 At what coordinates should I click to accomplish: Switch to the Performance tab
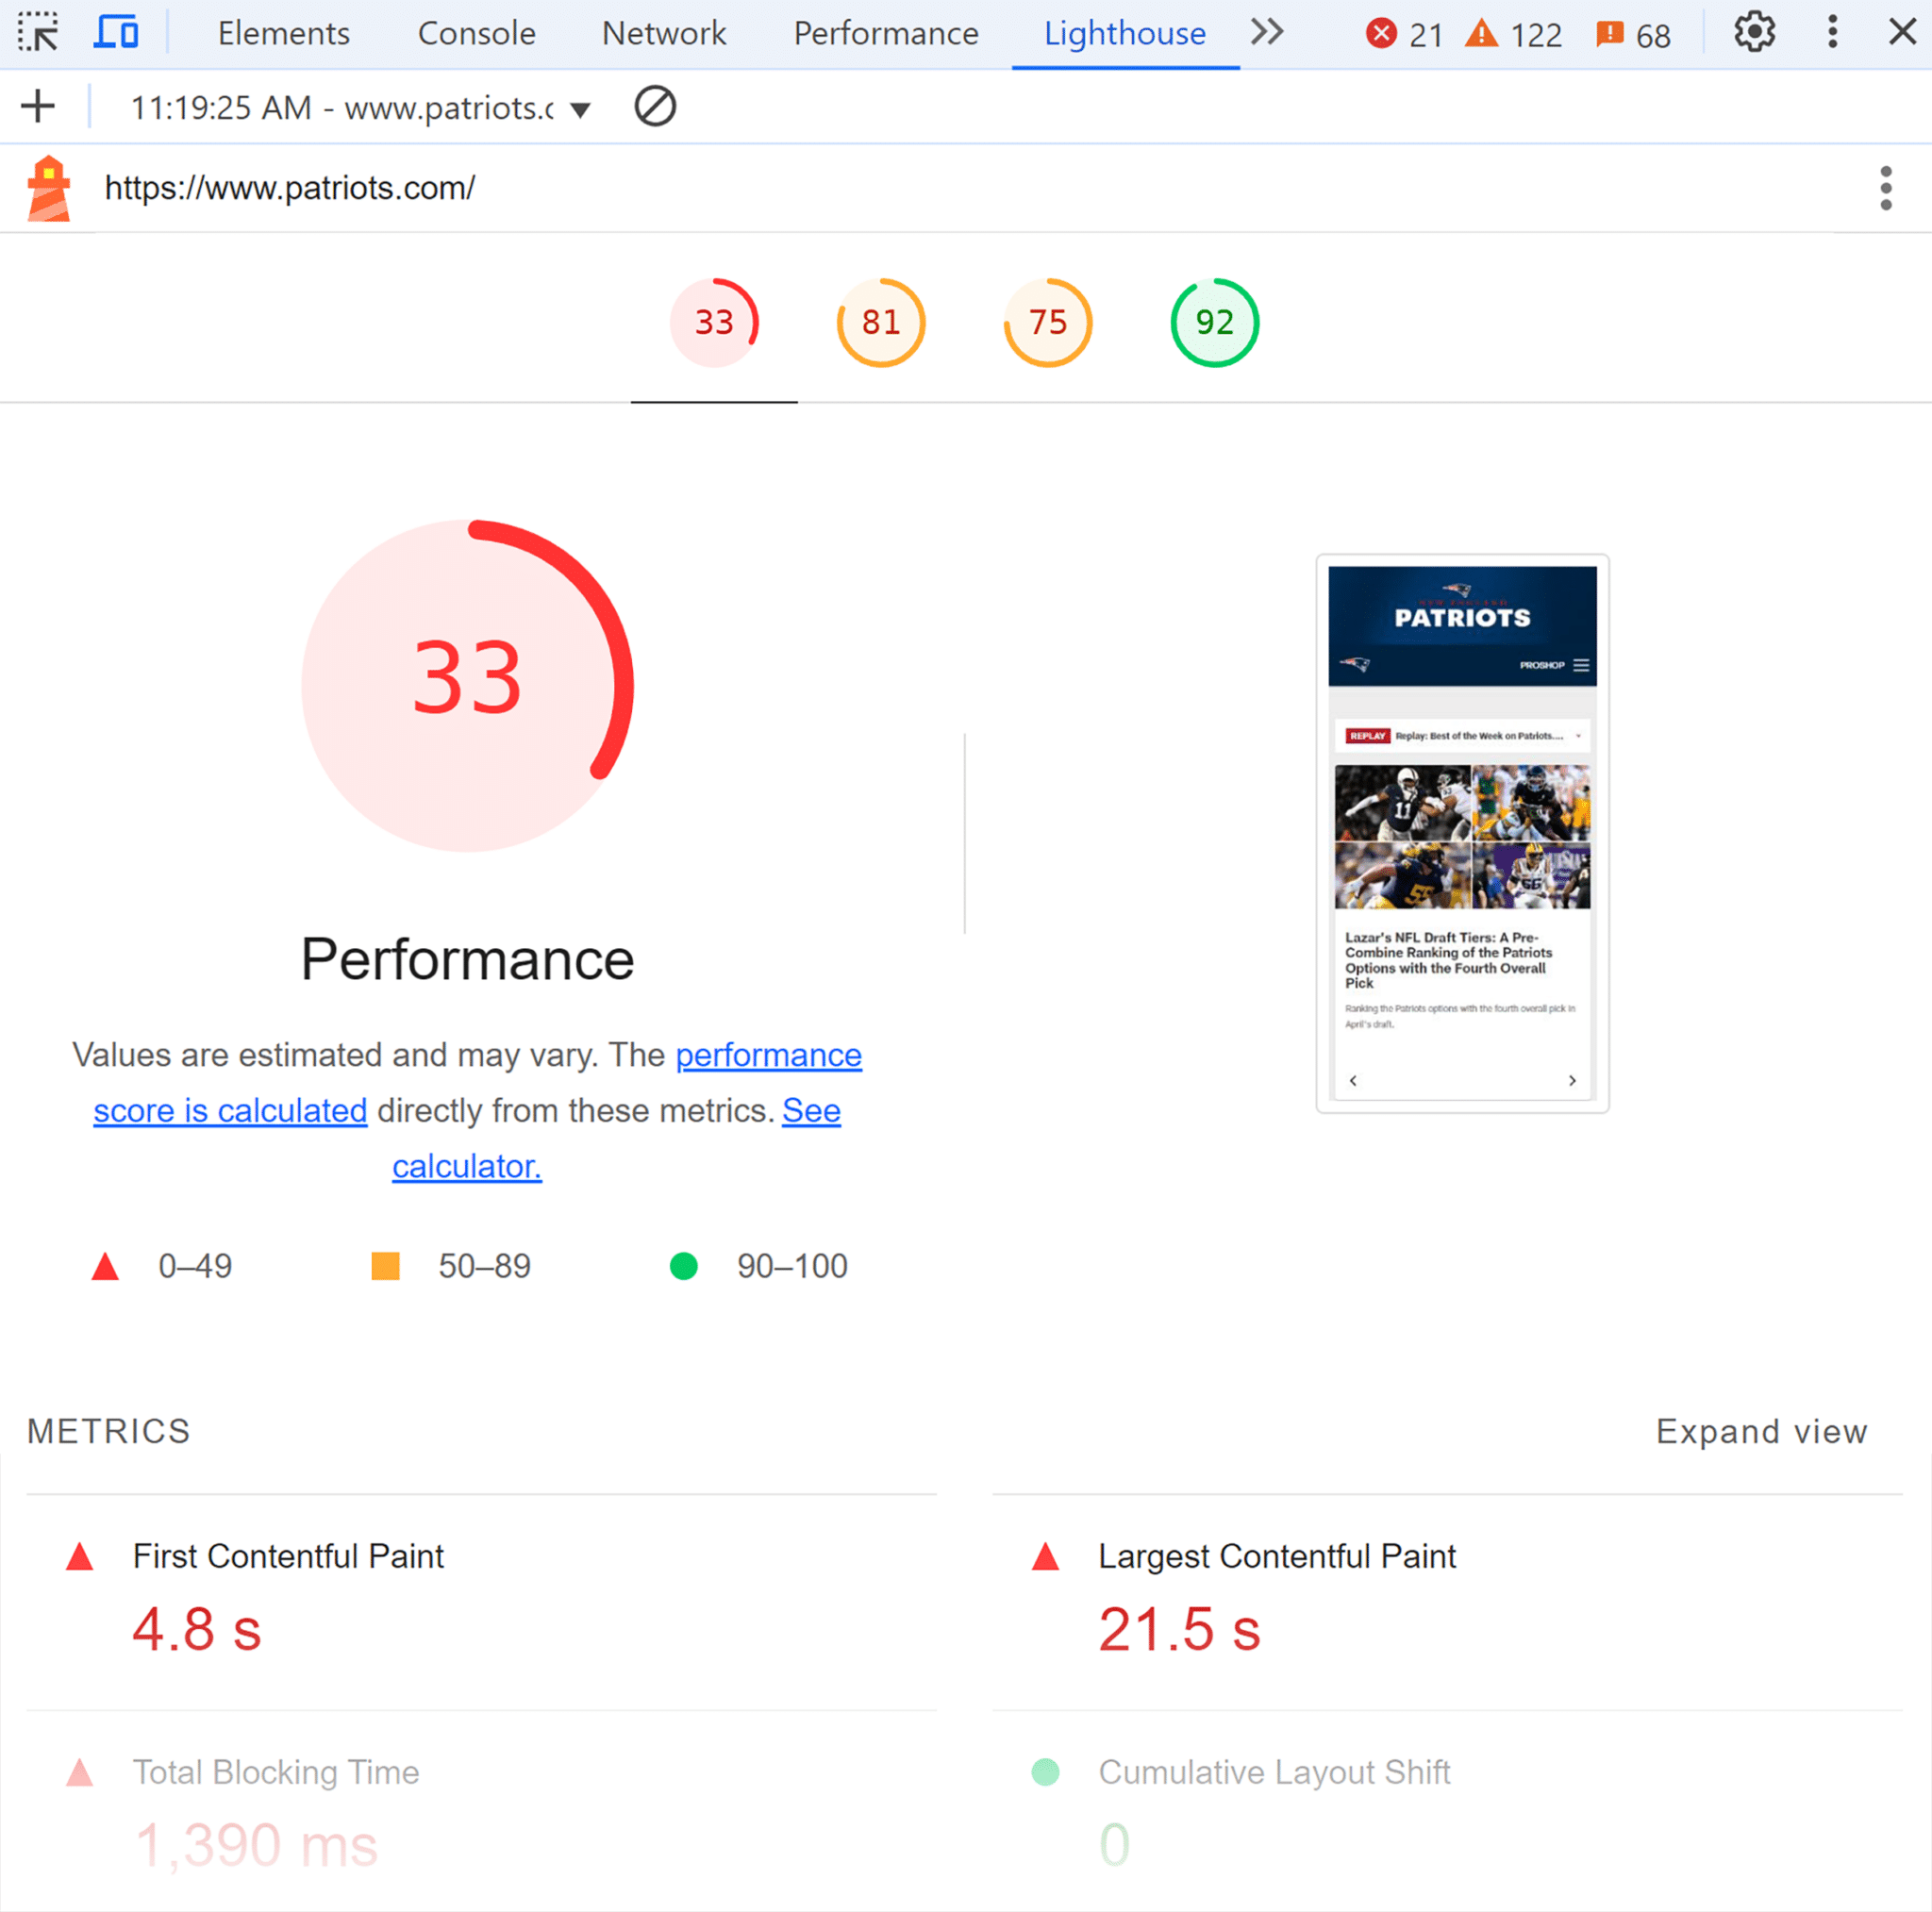point(886,33)
